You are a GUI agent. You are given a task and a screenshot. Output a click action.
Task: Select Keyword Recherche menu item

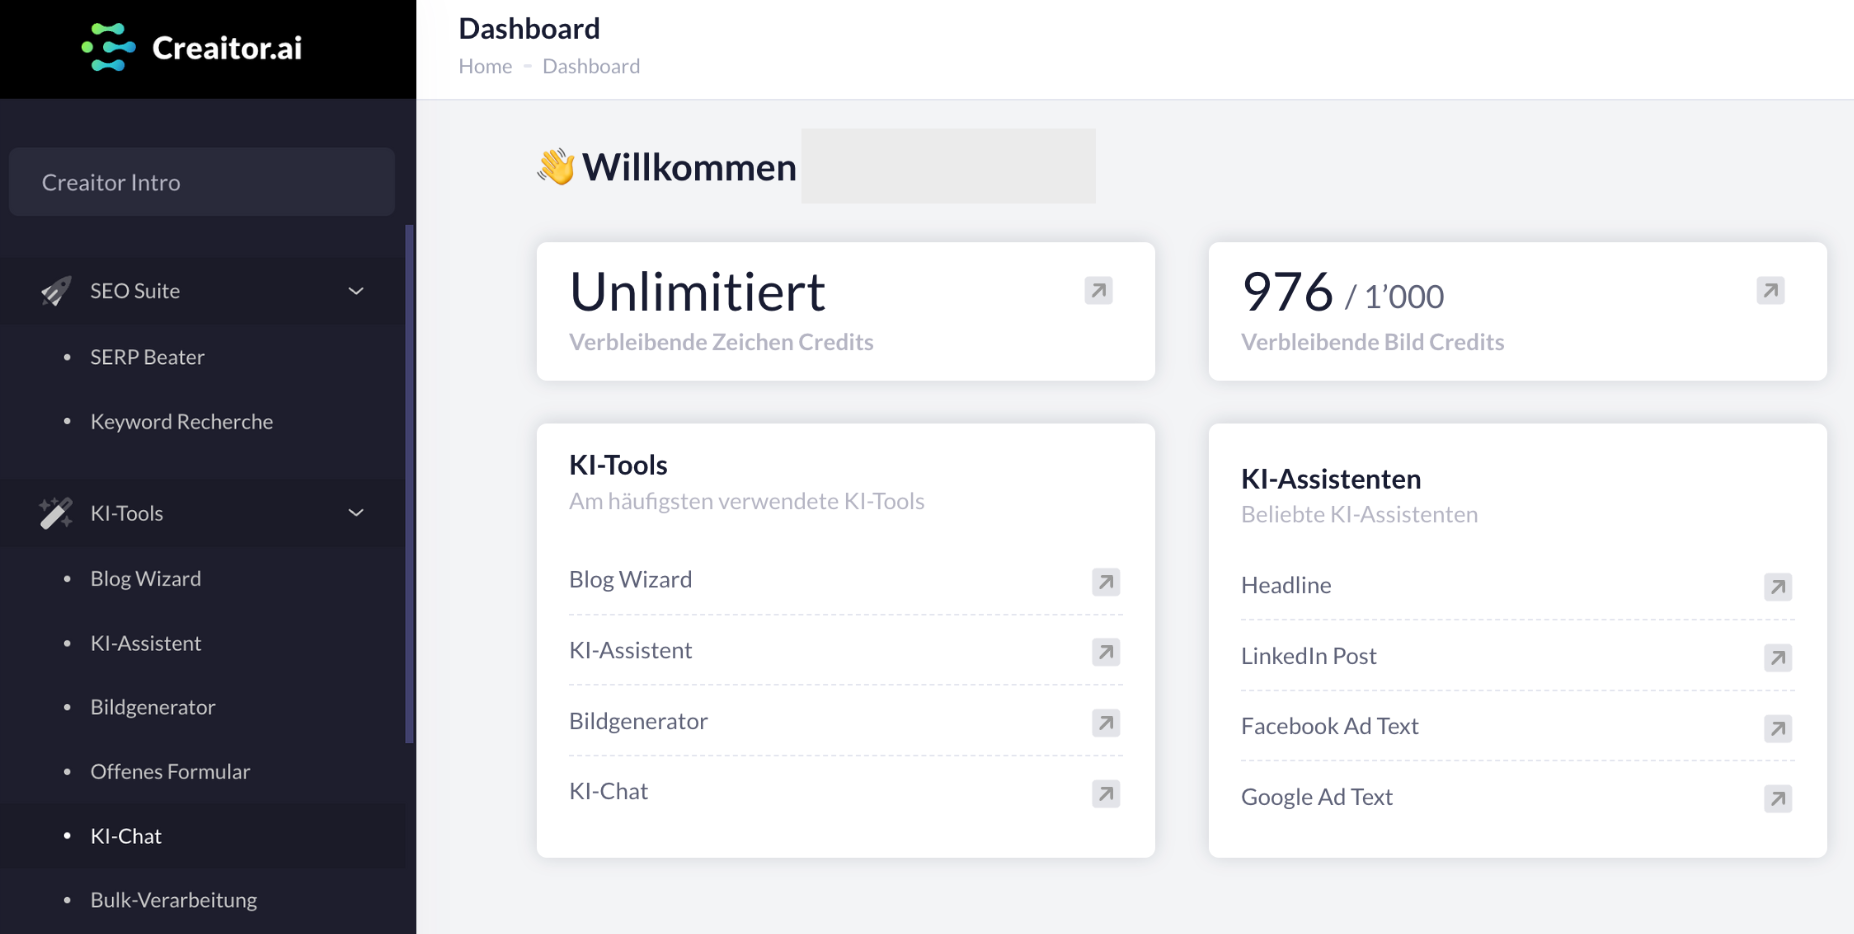click(181, 422)
